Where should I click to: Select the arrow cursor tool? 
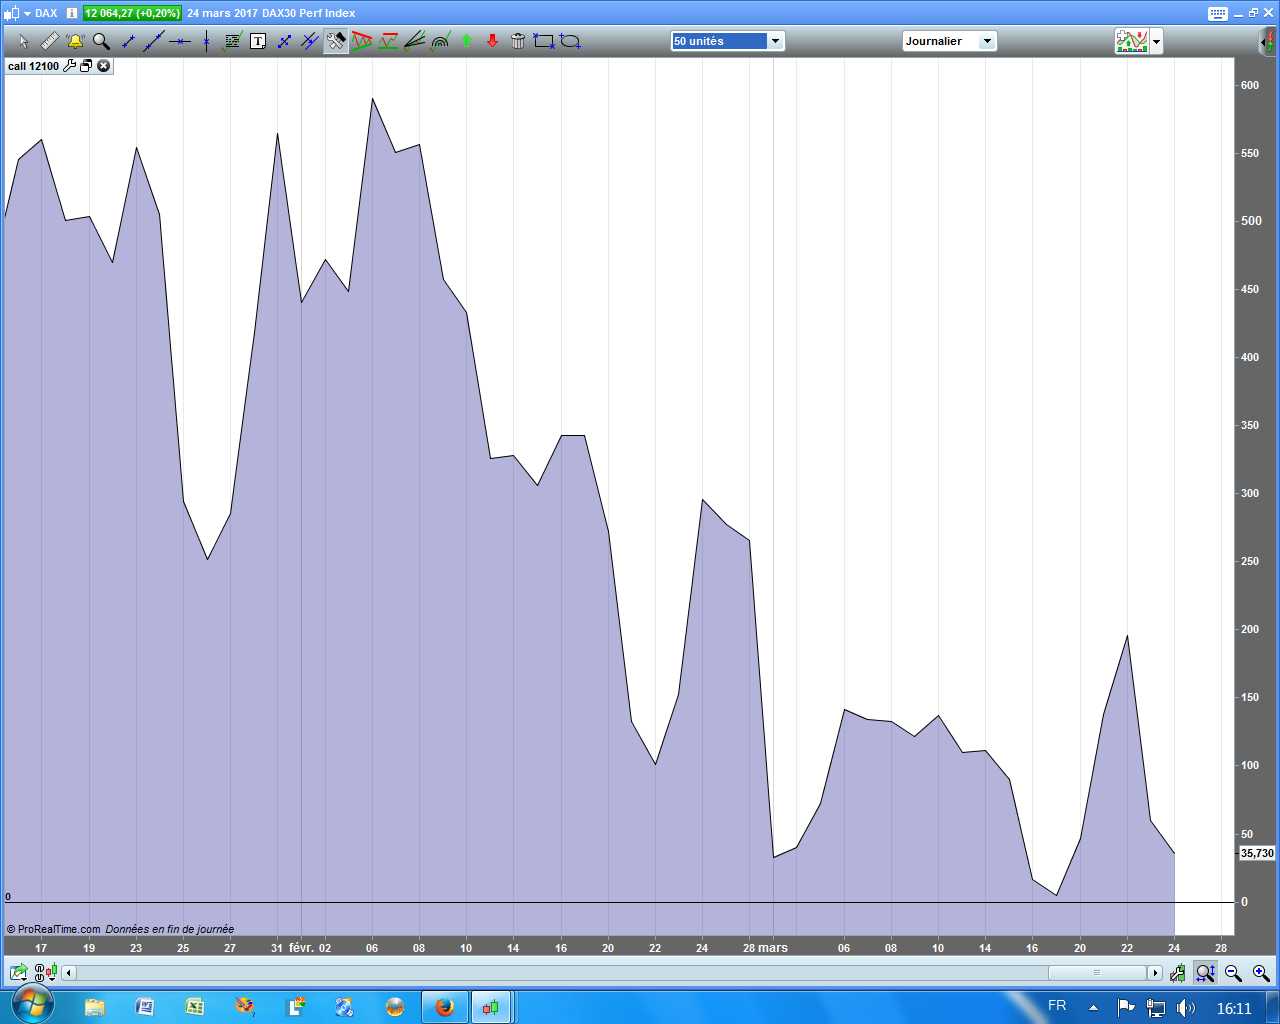click(x=23, y=41)
